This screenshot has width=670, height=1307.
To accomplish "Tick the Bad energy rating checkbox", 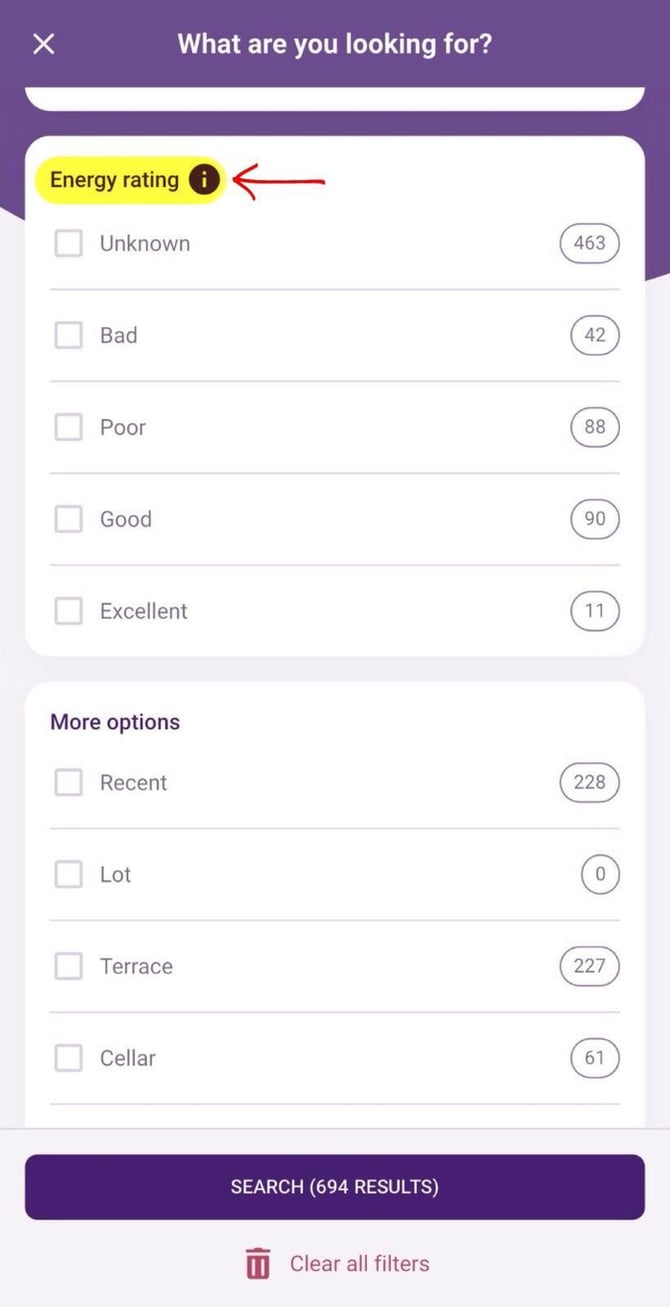I will (68, 335).
